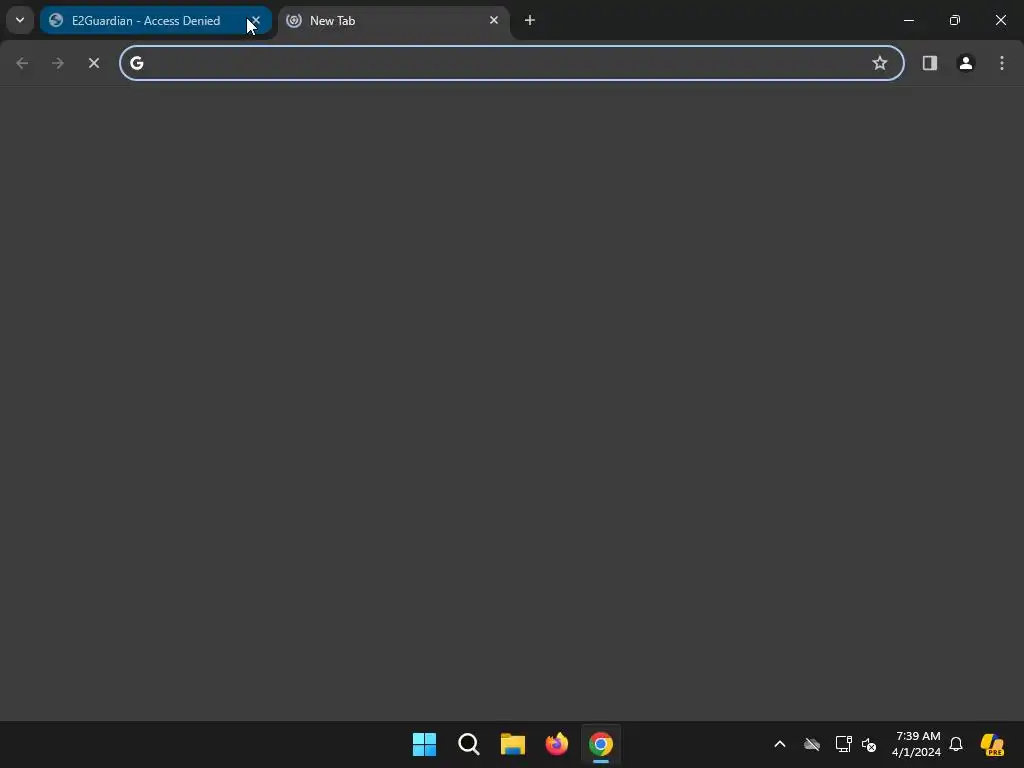Bookmark this tab with star icon
Viewport: 1024px width, 768px height.
point(880,63)
